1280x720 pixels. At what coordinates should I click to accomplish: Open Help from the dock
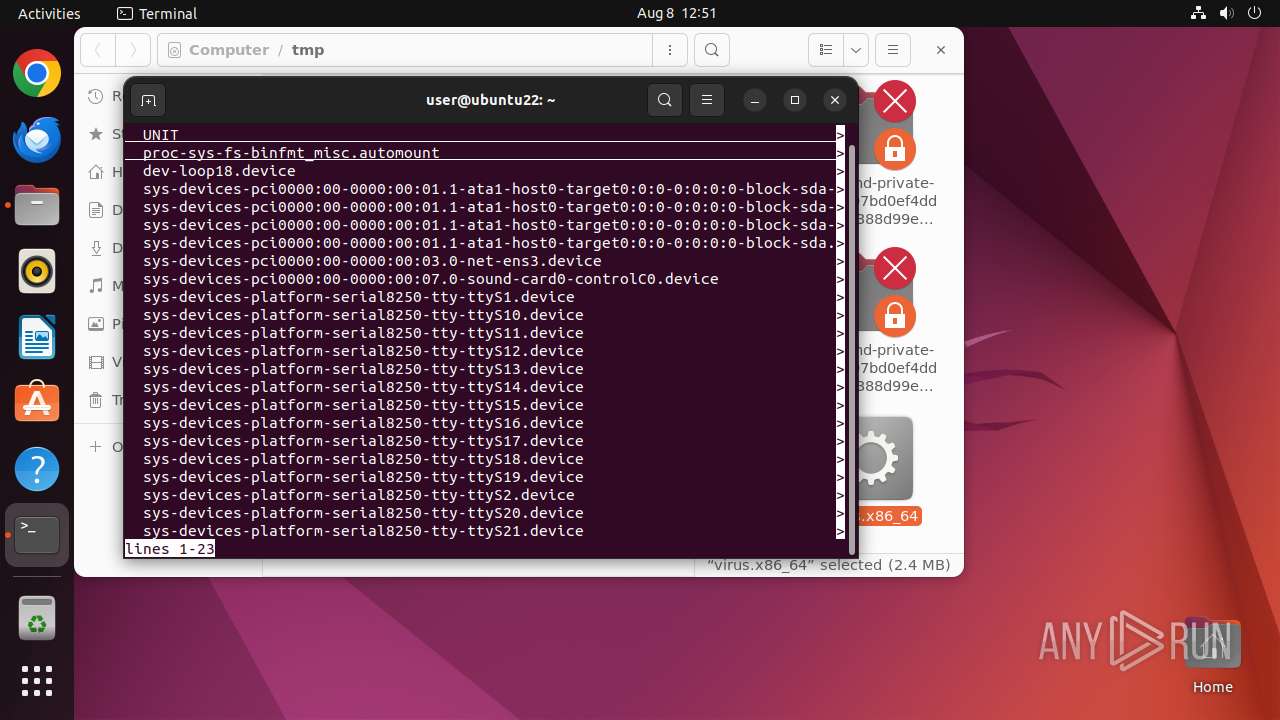click(37, 469)
